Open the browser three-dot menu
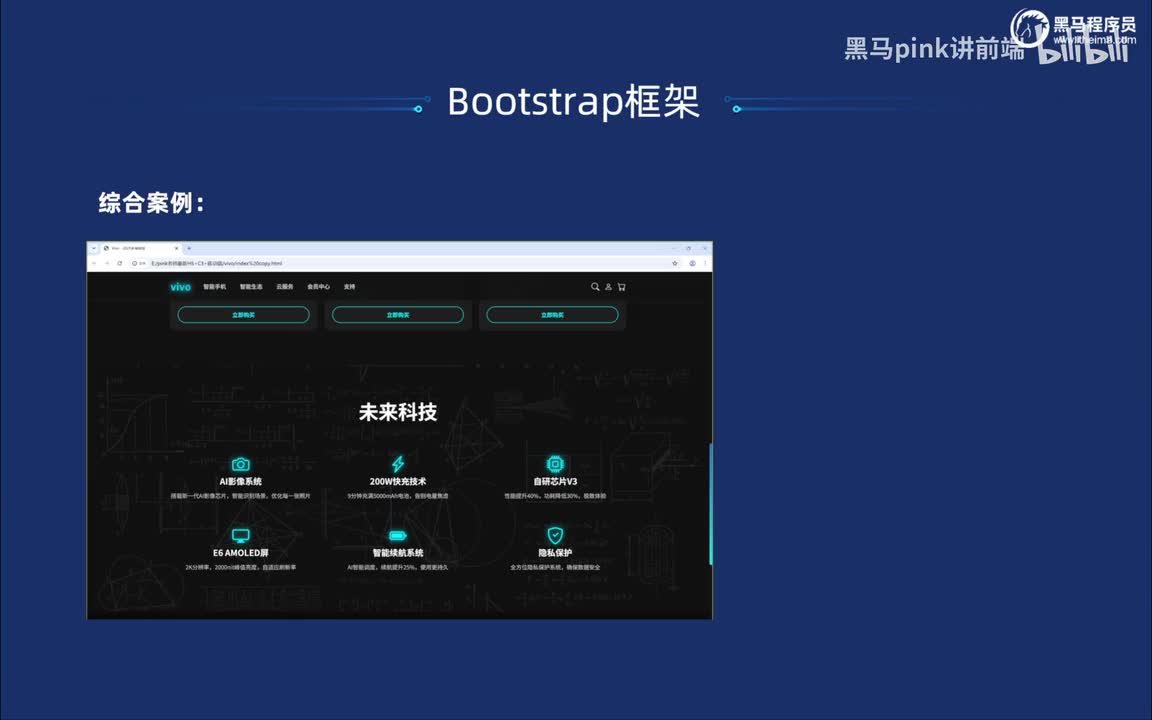The height and width of the screenshot is (720, 1152). (x=705, y=263)
